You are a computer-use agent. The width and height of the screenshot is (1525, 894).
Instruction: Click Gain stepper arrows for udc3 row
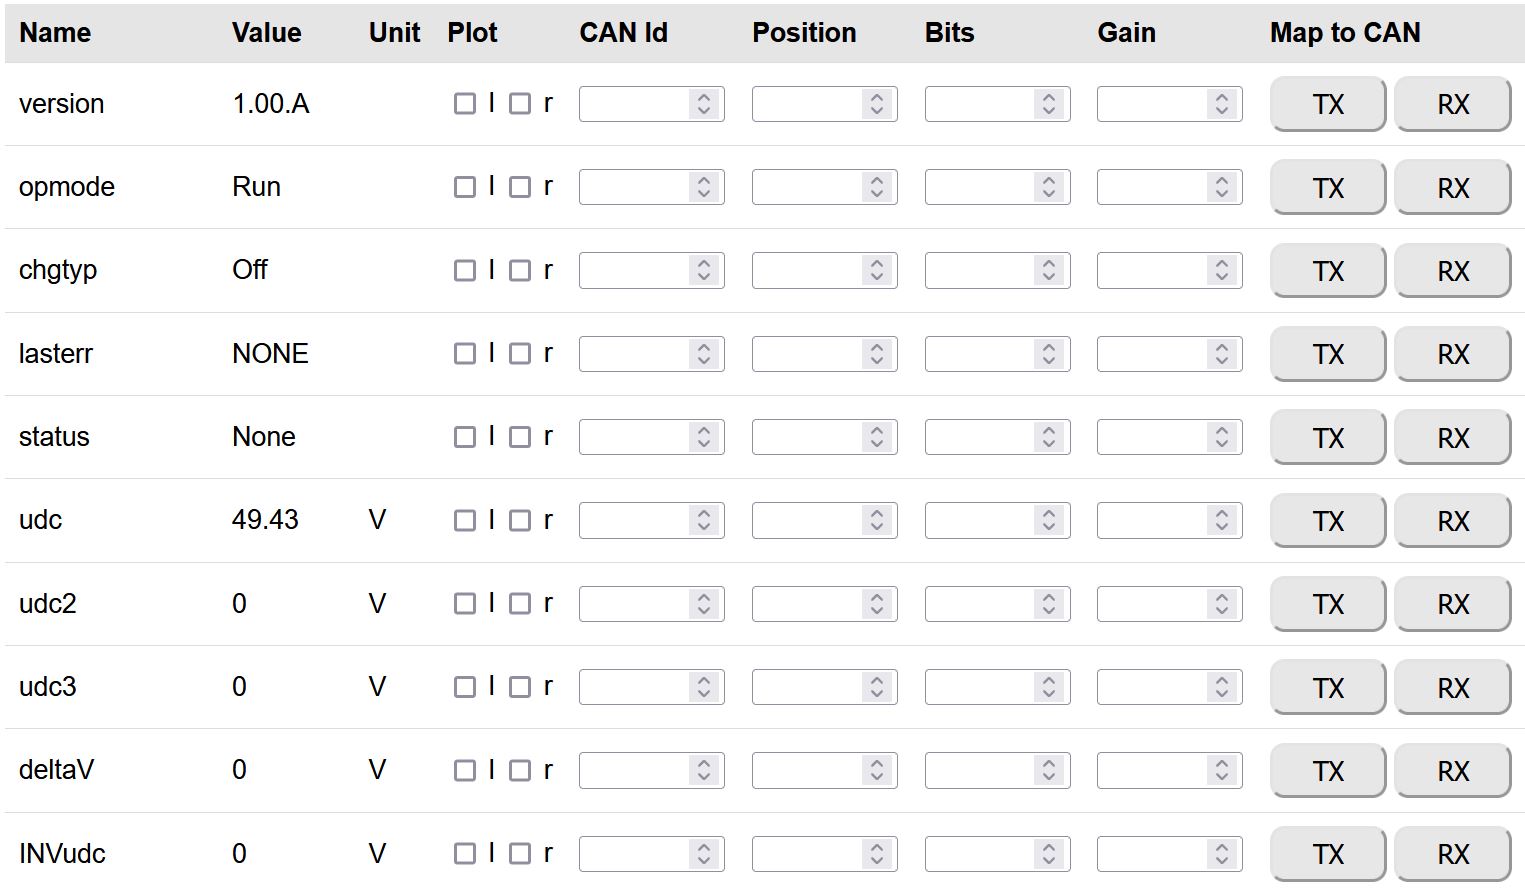(x=1221, y=688)
